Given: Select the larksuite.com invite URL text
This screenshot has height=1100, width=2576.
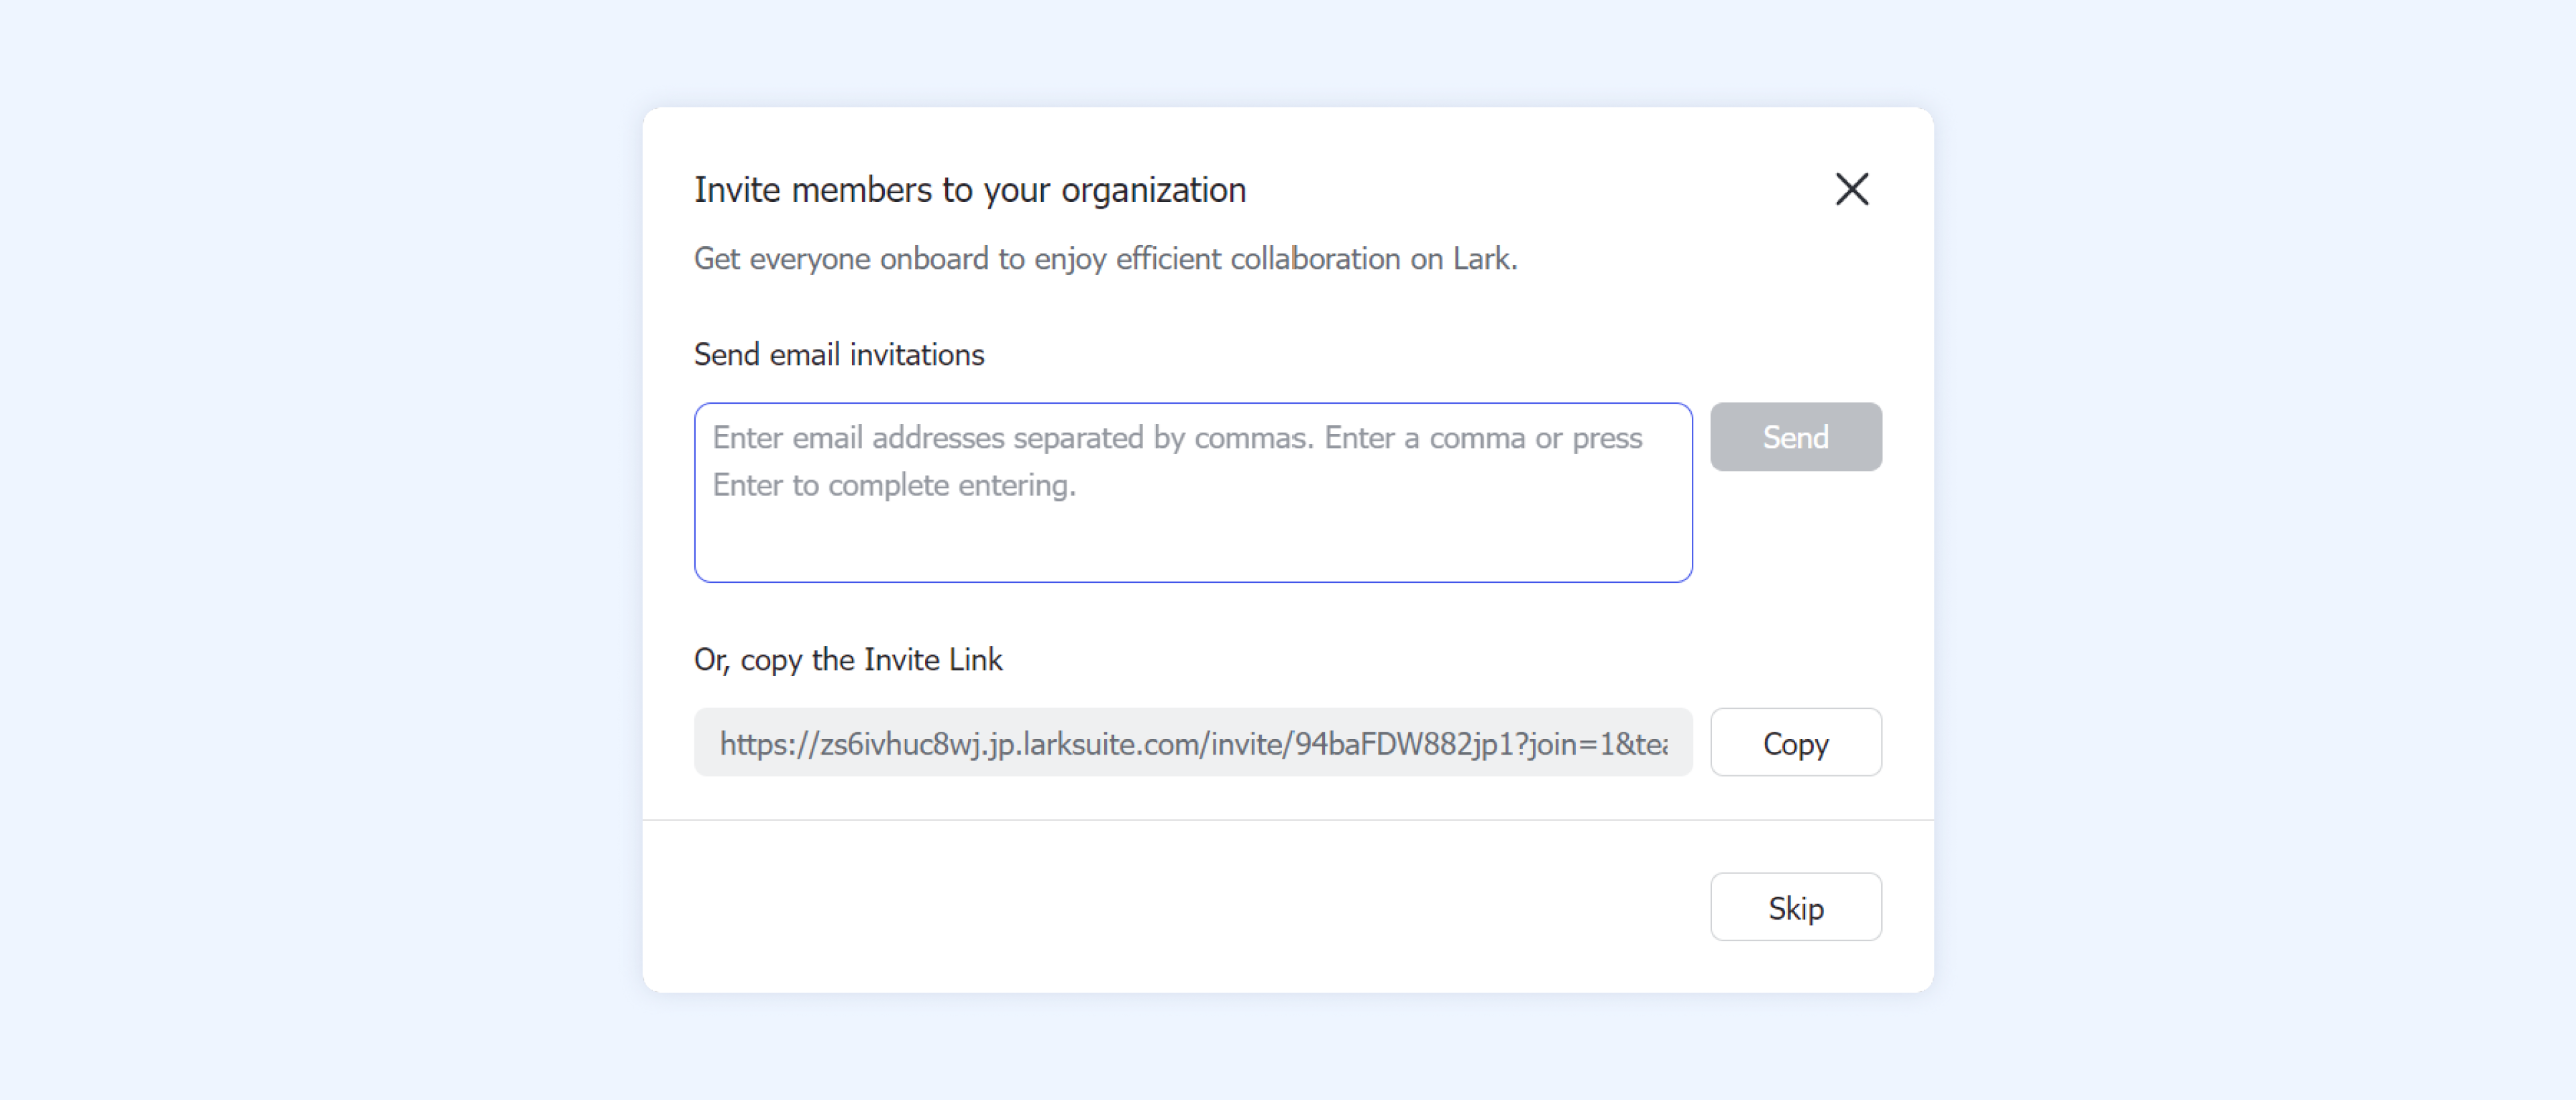Looking at the screenshot, I should click(x=1192, y=744).
